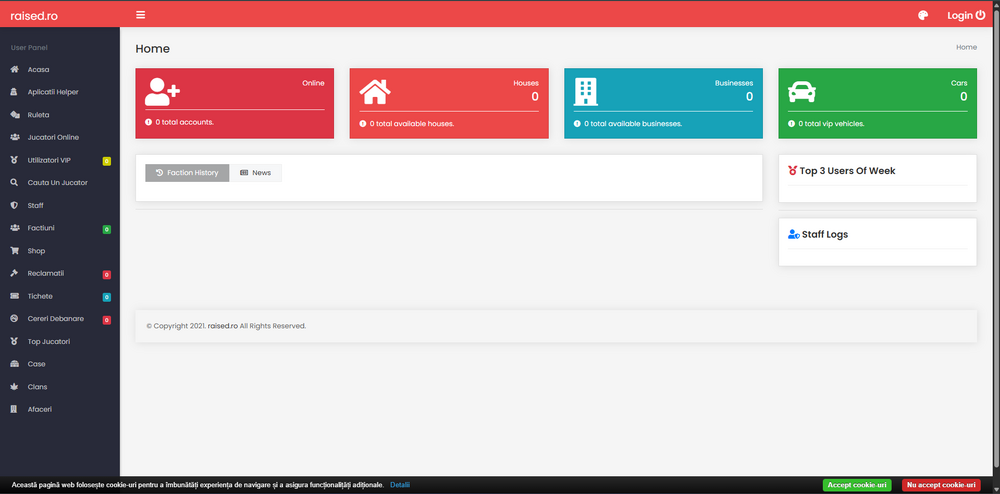This screenshot has width=1000, height=494.
Task: Open the theme color palette icon
Action: pyautogui.click(x=923, y=15)
